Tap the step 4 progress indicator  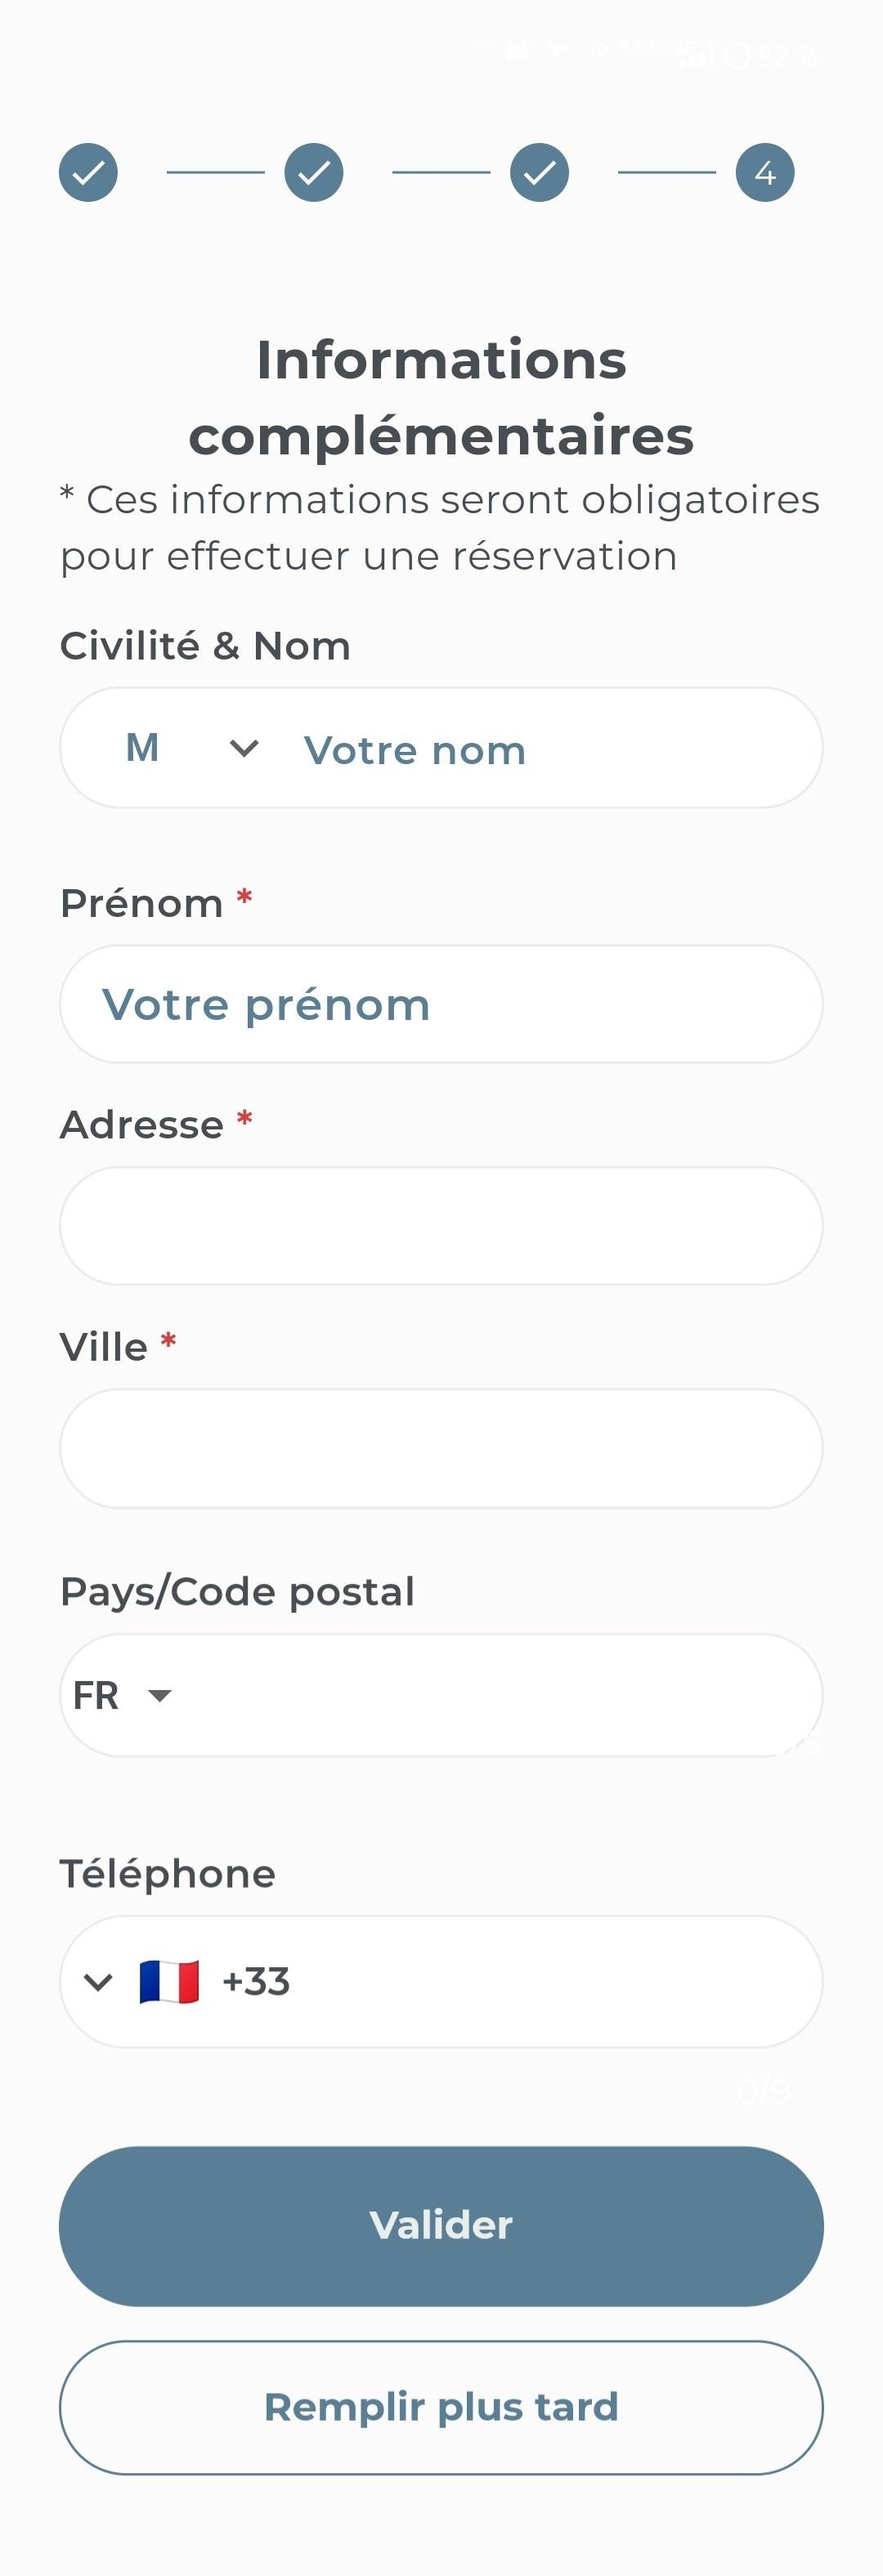[x=765, y=172]
